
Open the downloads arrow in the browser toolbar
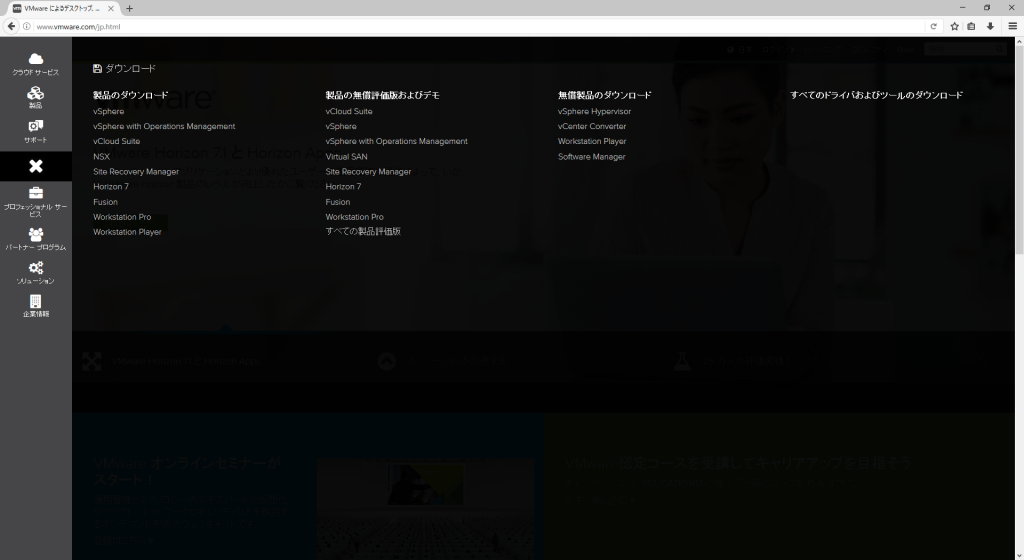[990, 26]
